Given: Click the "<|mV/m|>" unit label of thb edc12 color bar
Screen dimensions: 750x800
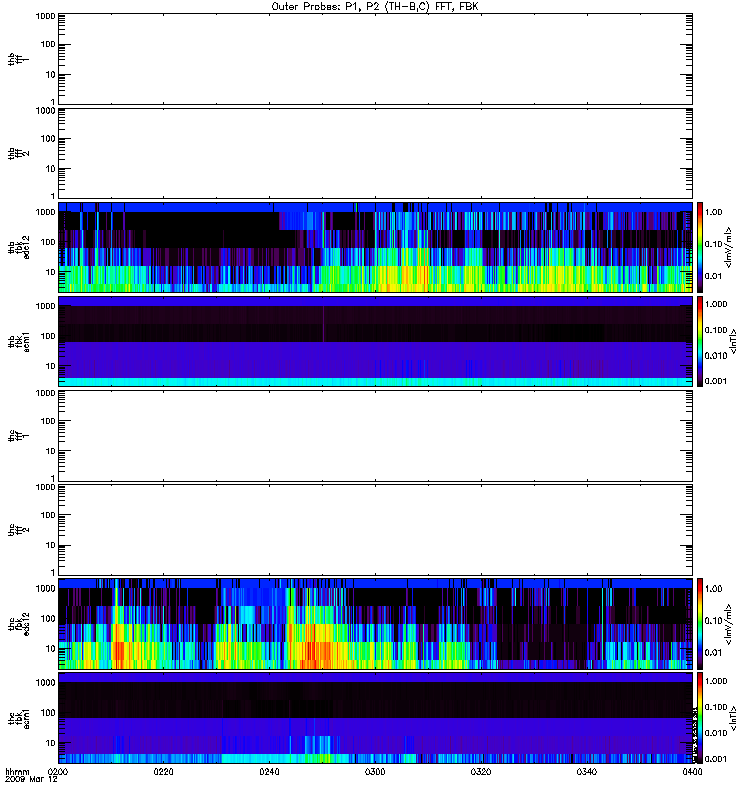Looking at the screenshot, I should (x=729, y=247).
